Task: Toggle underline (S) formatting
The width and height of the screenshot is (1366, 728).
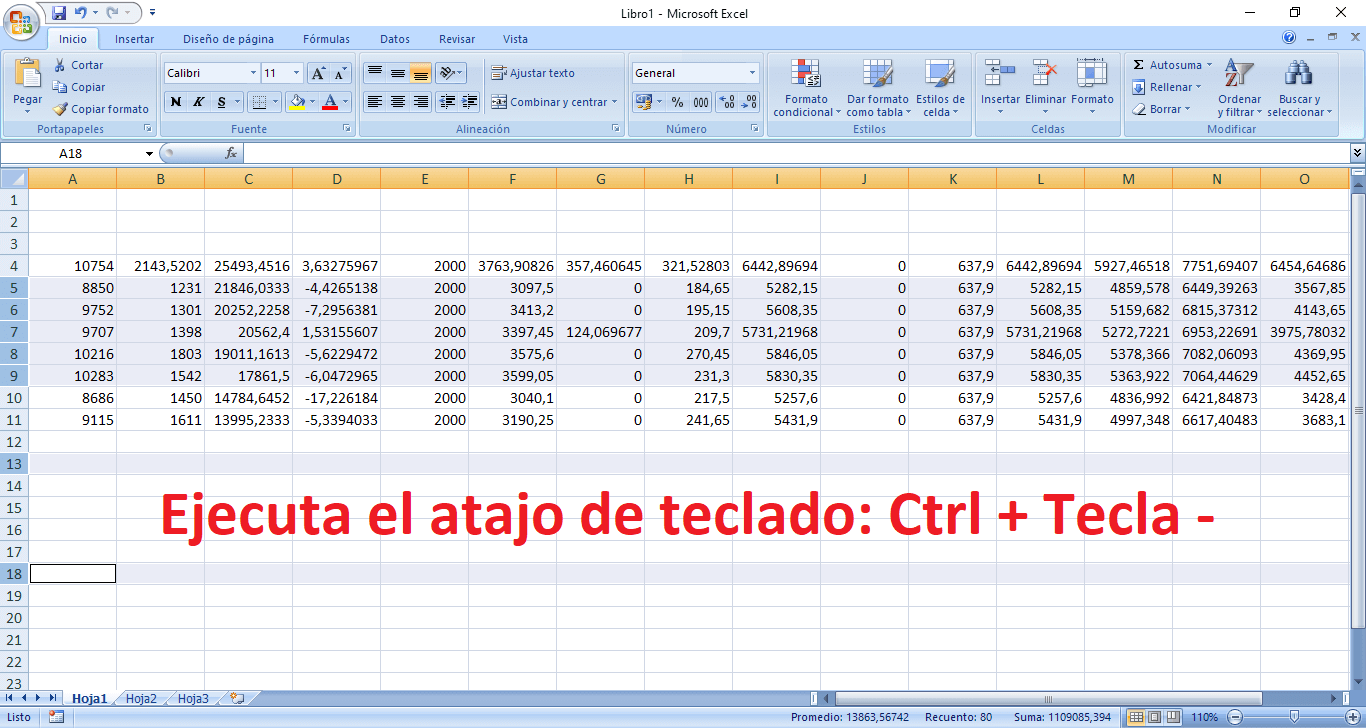Action: click(x=221, y=102)
